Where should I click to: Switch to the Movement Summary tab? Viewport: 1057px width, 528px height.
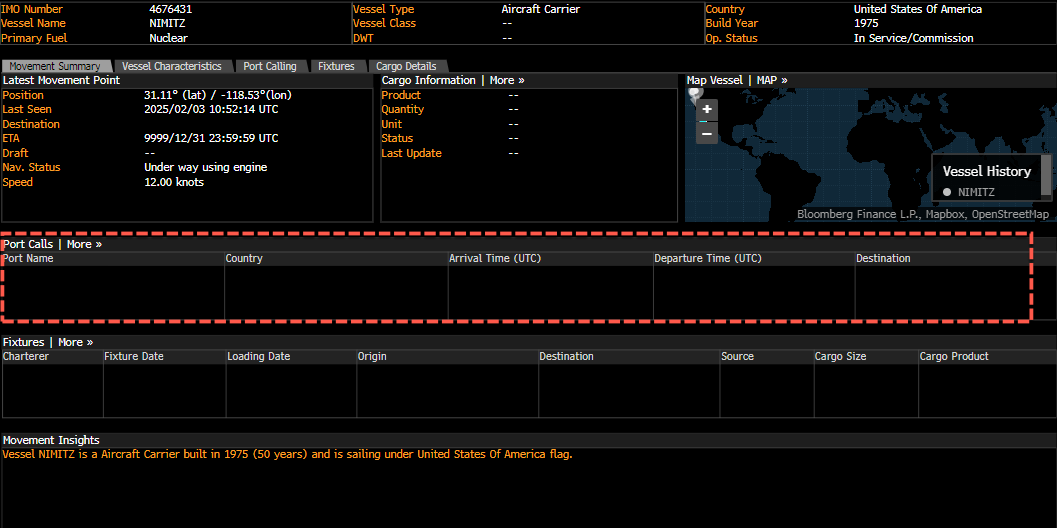pos(56,66)
